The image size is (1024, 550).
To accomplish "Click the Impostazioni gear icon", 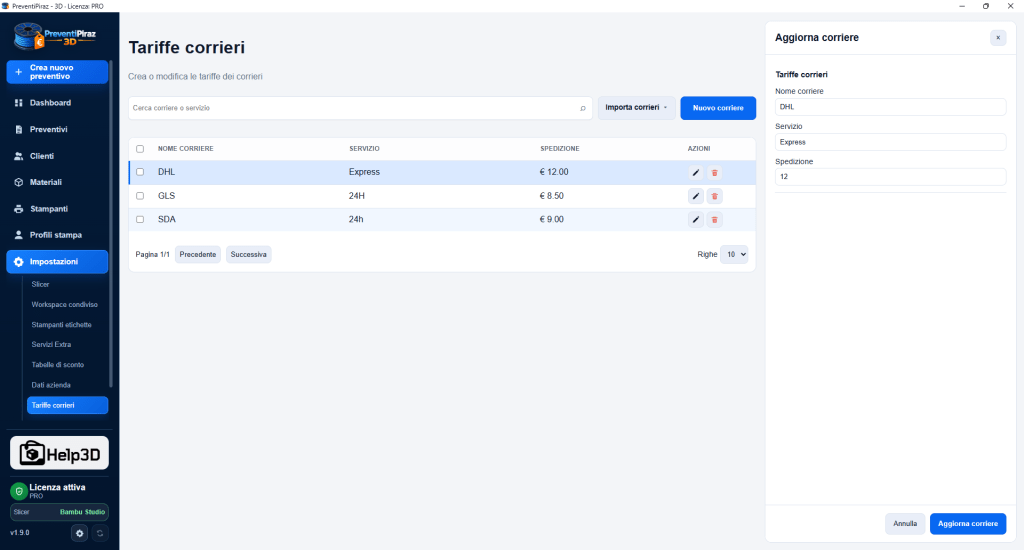I will click(x=18, y=262).
